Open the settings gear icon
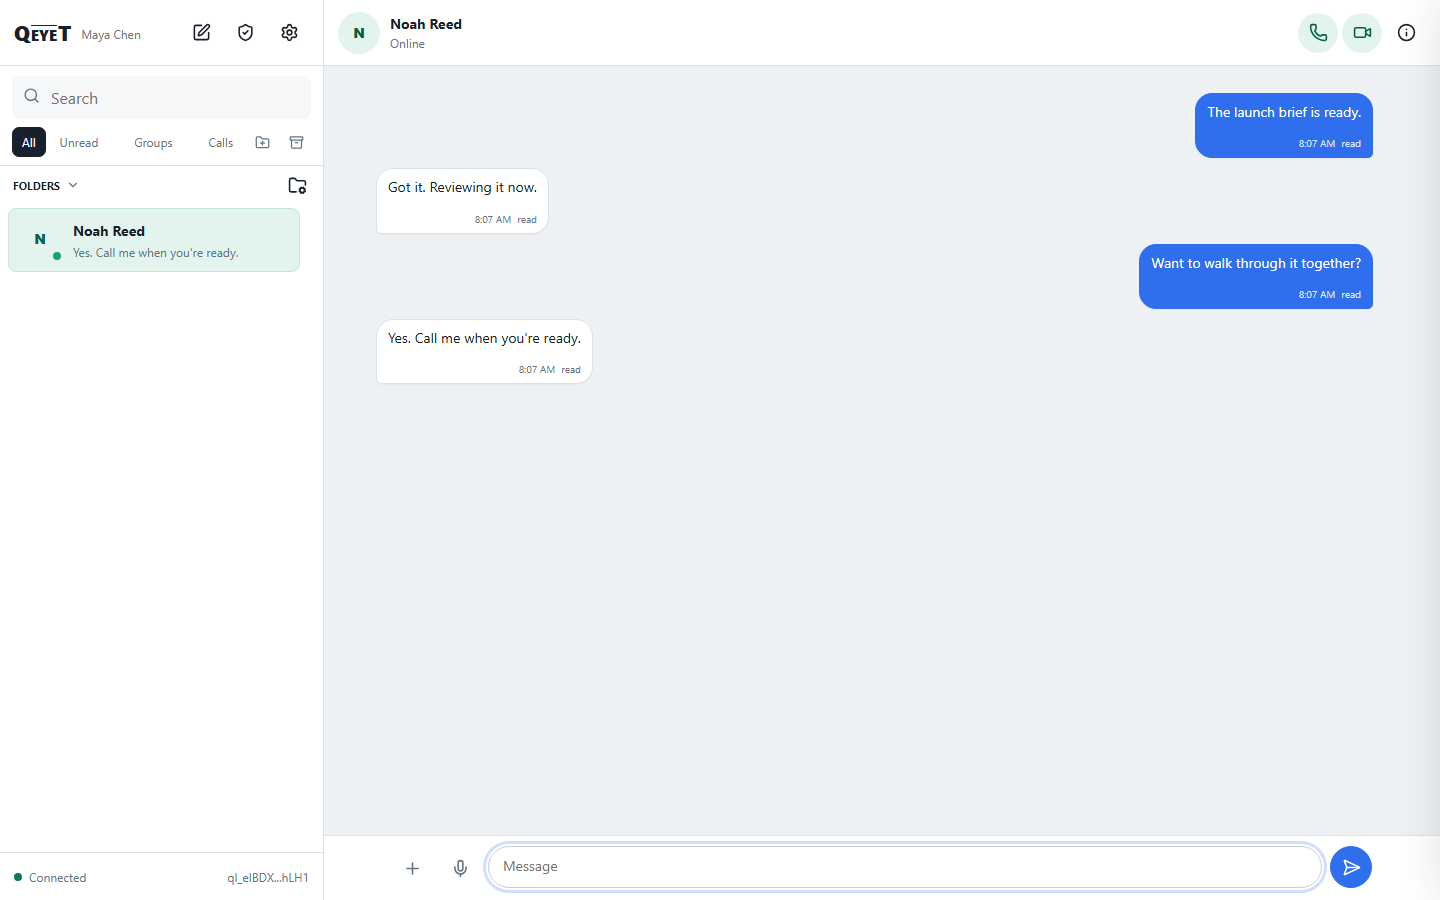Image resolution: width=1440 pixels, height=900 pixels. (290, 33)
